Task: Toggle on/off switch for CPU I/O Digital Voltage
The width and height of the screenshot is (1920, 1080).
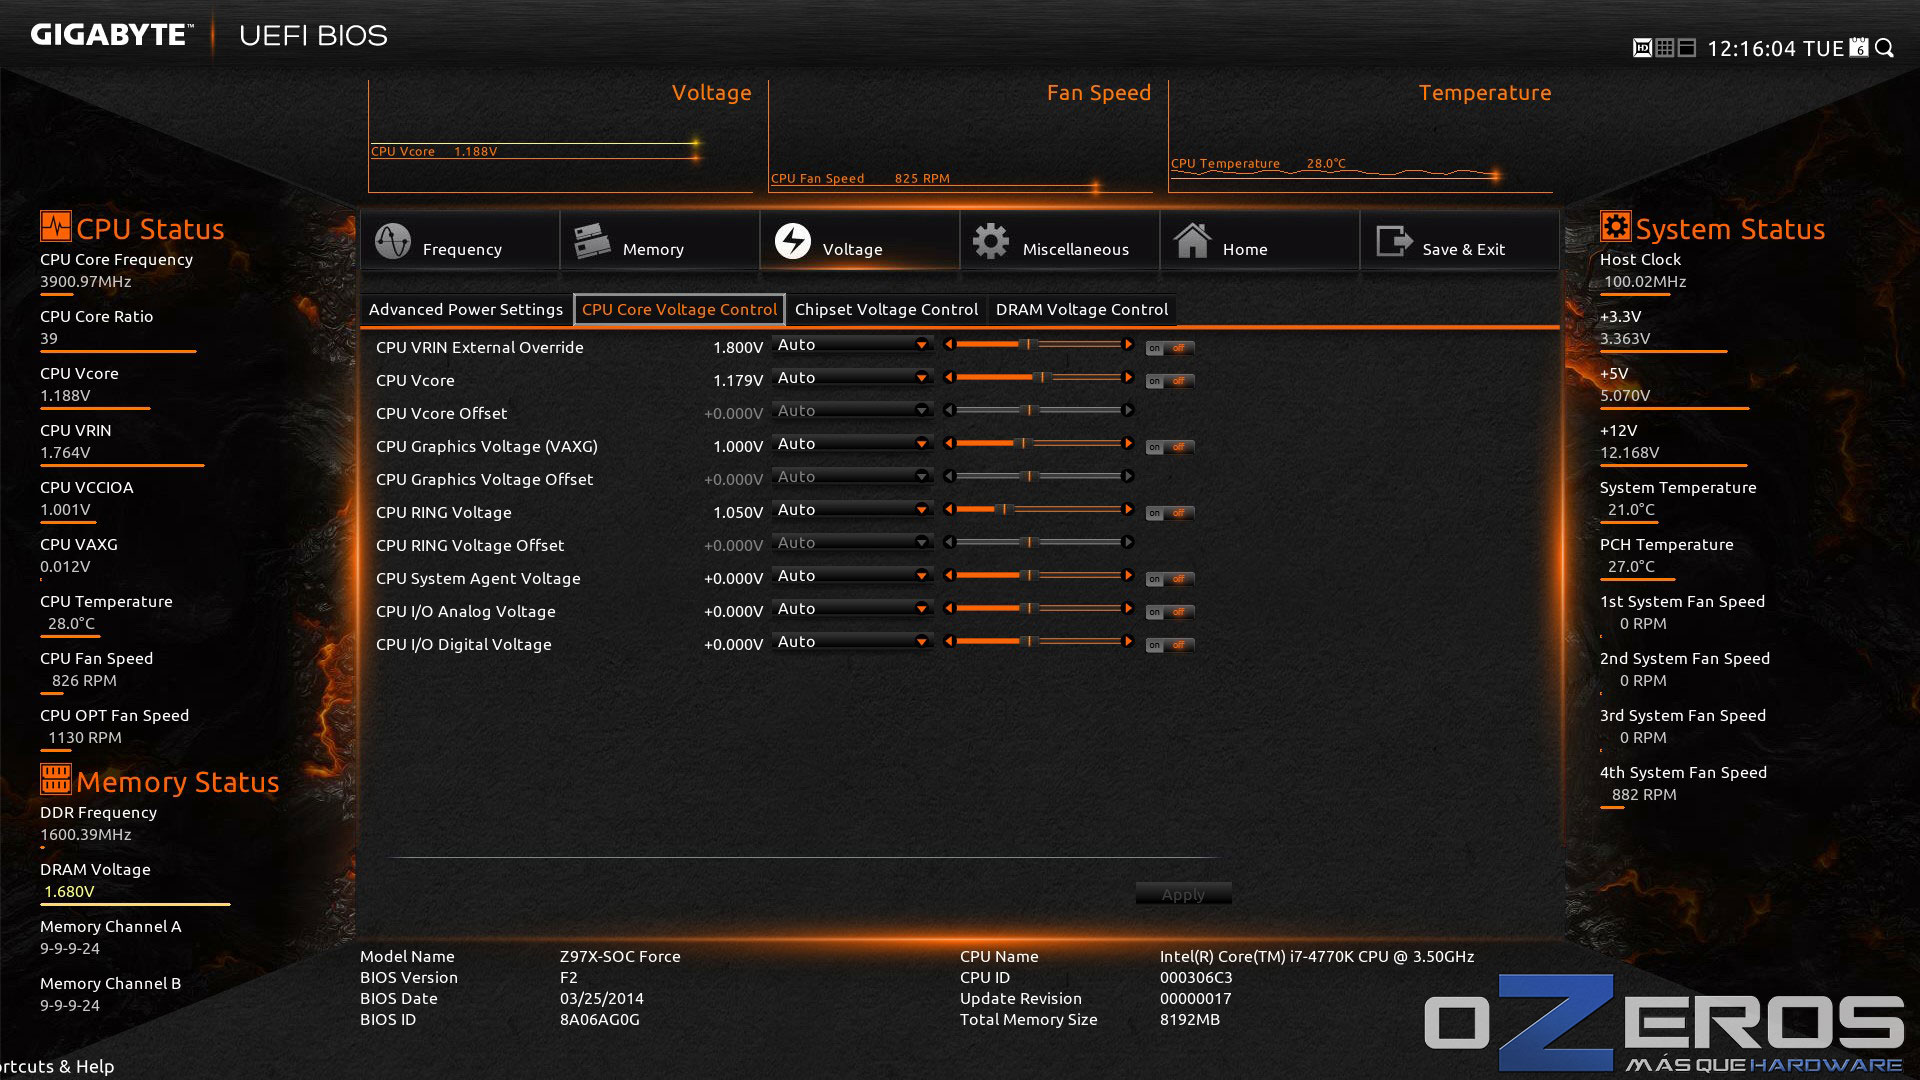Action: click(1169, 646)
